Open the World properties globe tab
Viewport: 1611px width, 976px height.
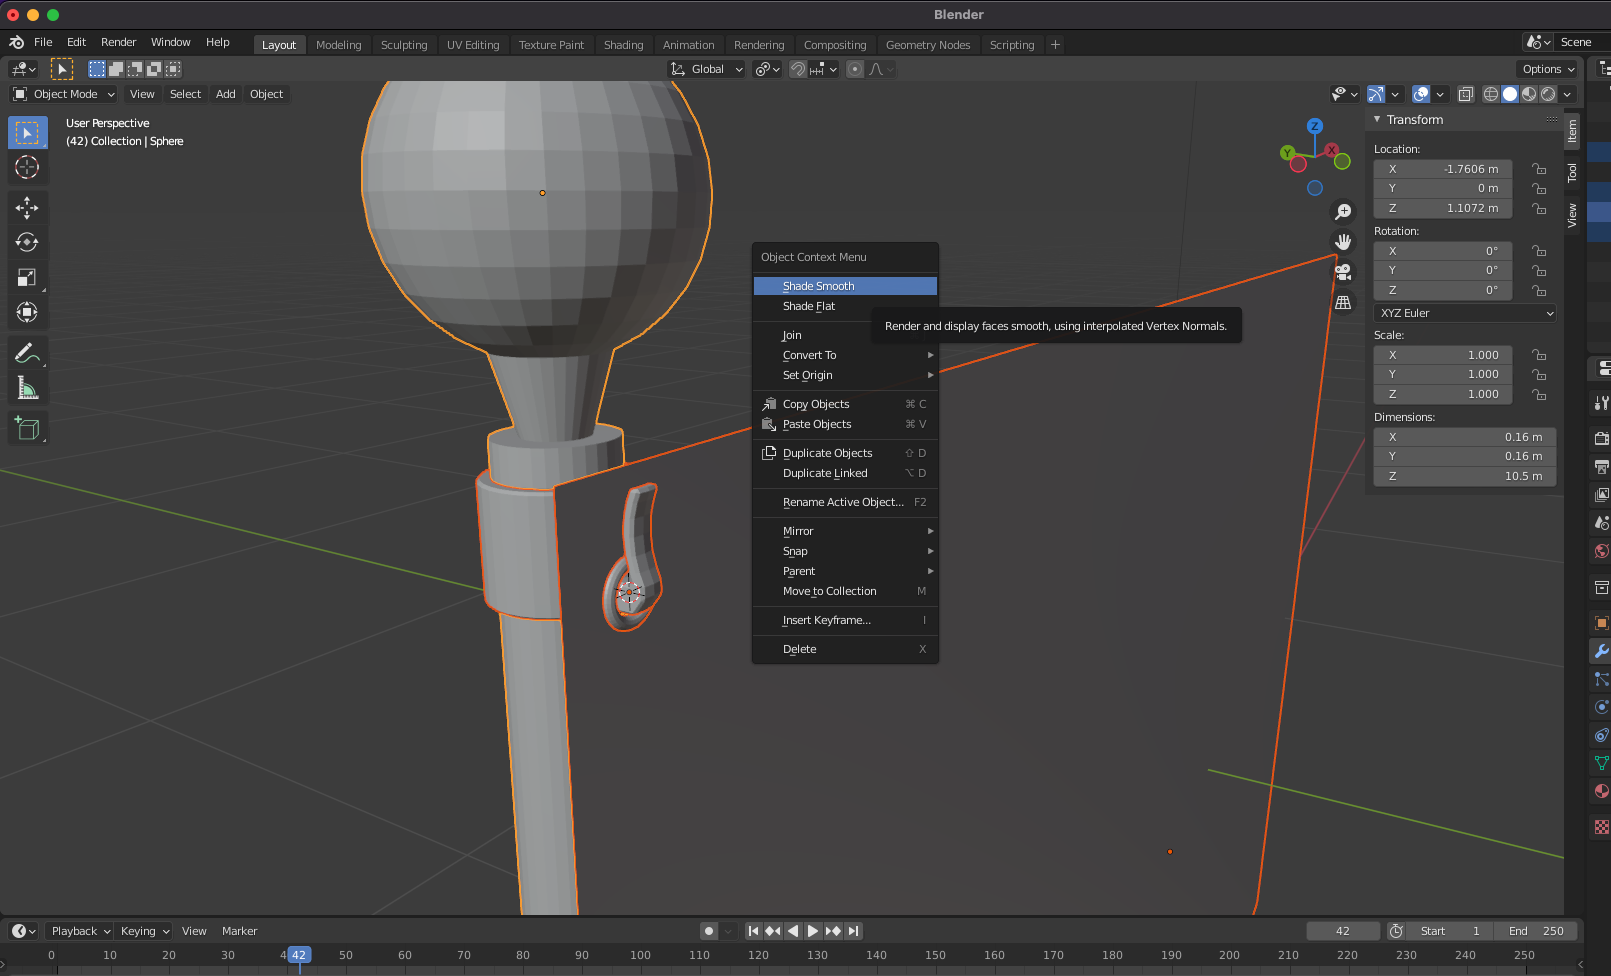point(1601,551)
